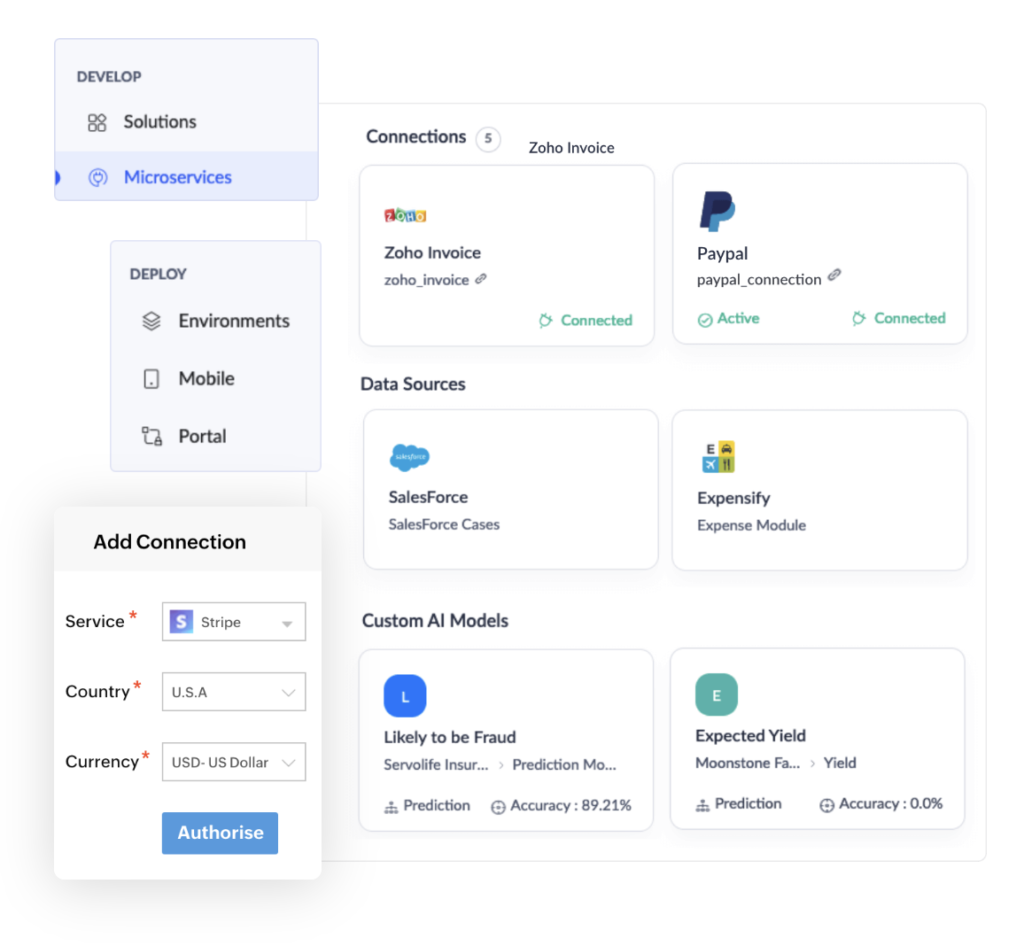Open the Mobile deploy section
1024x946 pixels.
[x=206, y=379]
